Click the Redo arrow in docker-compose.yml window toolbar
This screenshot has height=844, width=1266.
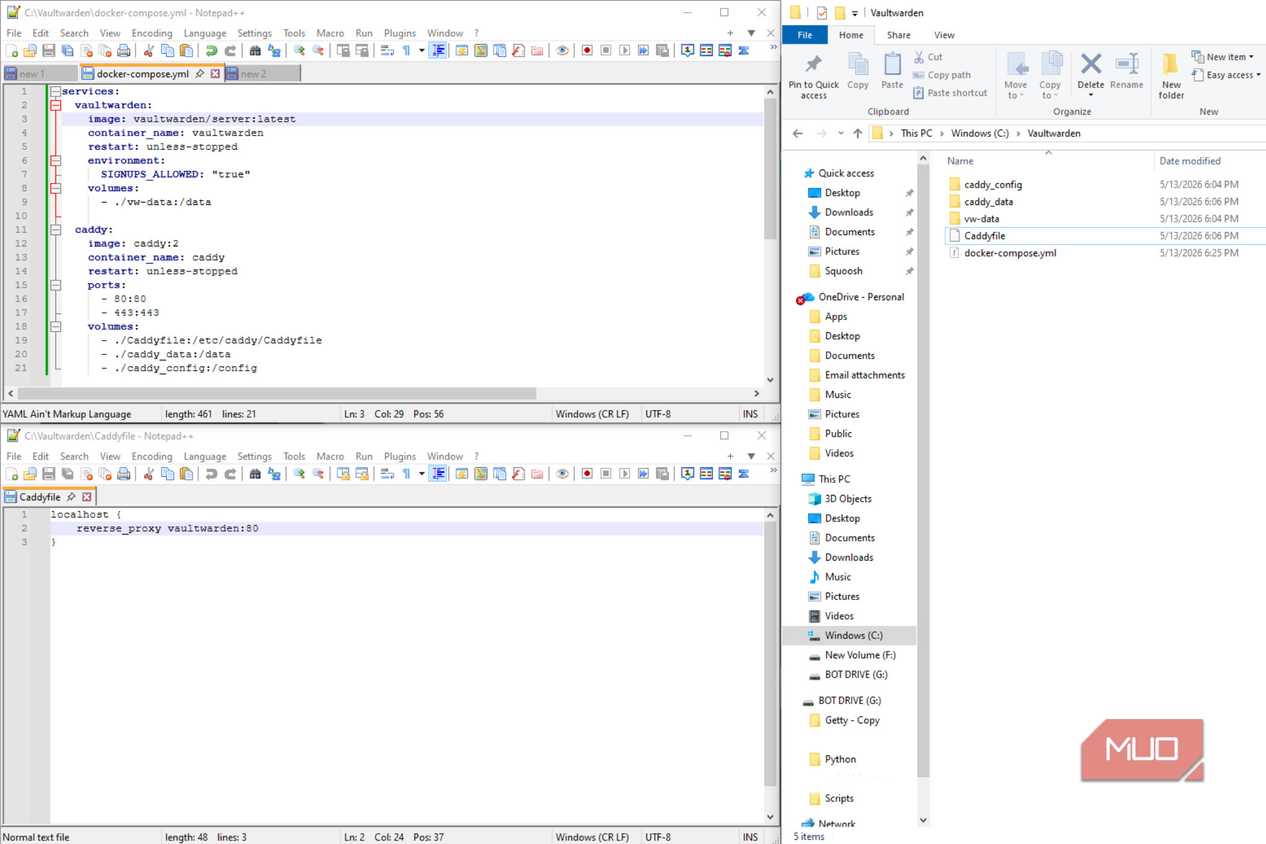229,50
